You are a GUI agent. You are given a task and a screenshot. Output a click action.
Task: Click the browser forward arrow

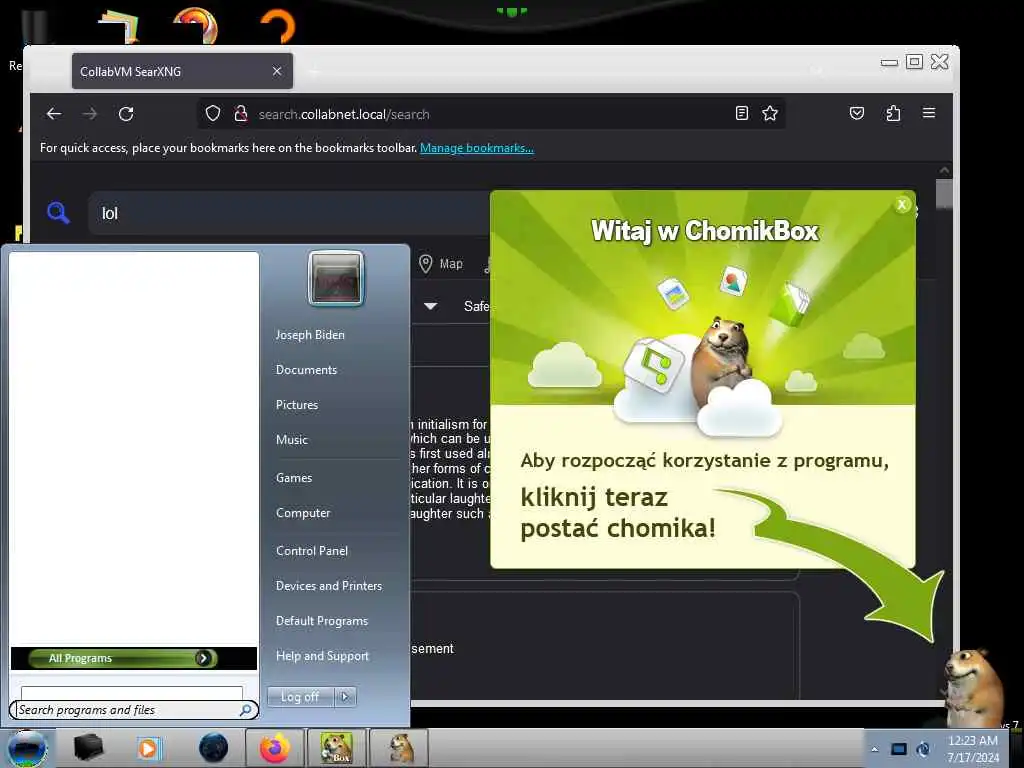pos(89,114)
